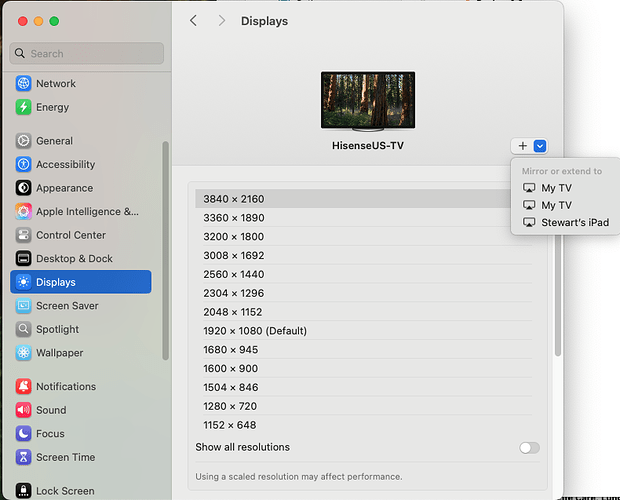Open the add display dropdown arrow
Image resolution: width=620 pixels, height=500 pixels.
[540, 146]
